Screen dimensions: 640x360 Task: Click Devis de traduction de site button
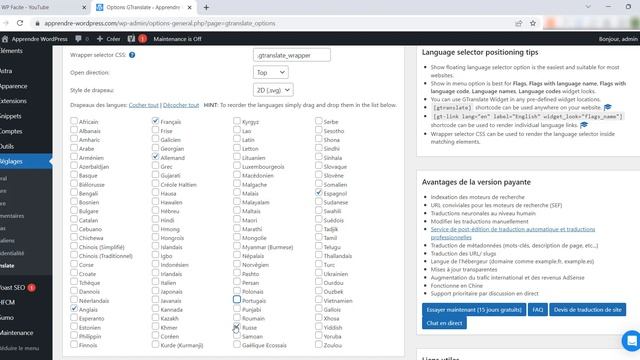[x=587, y=309]
